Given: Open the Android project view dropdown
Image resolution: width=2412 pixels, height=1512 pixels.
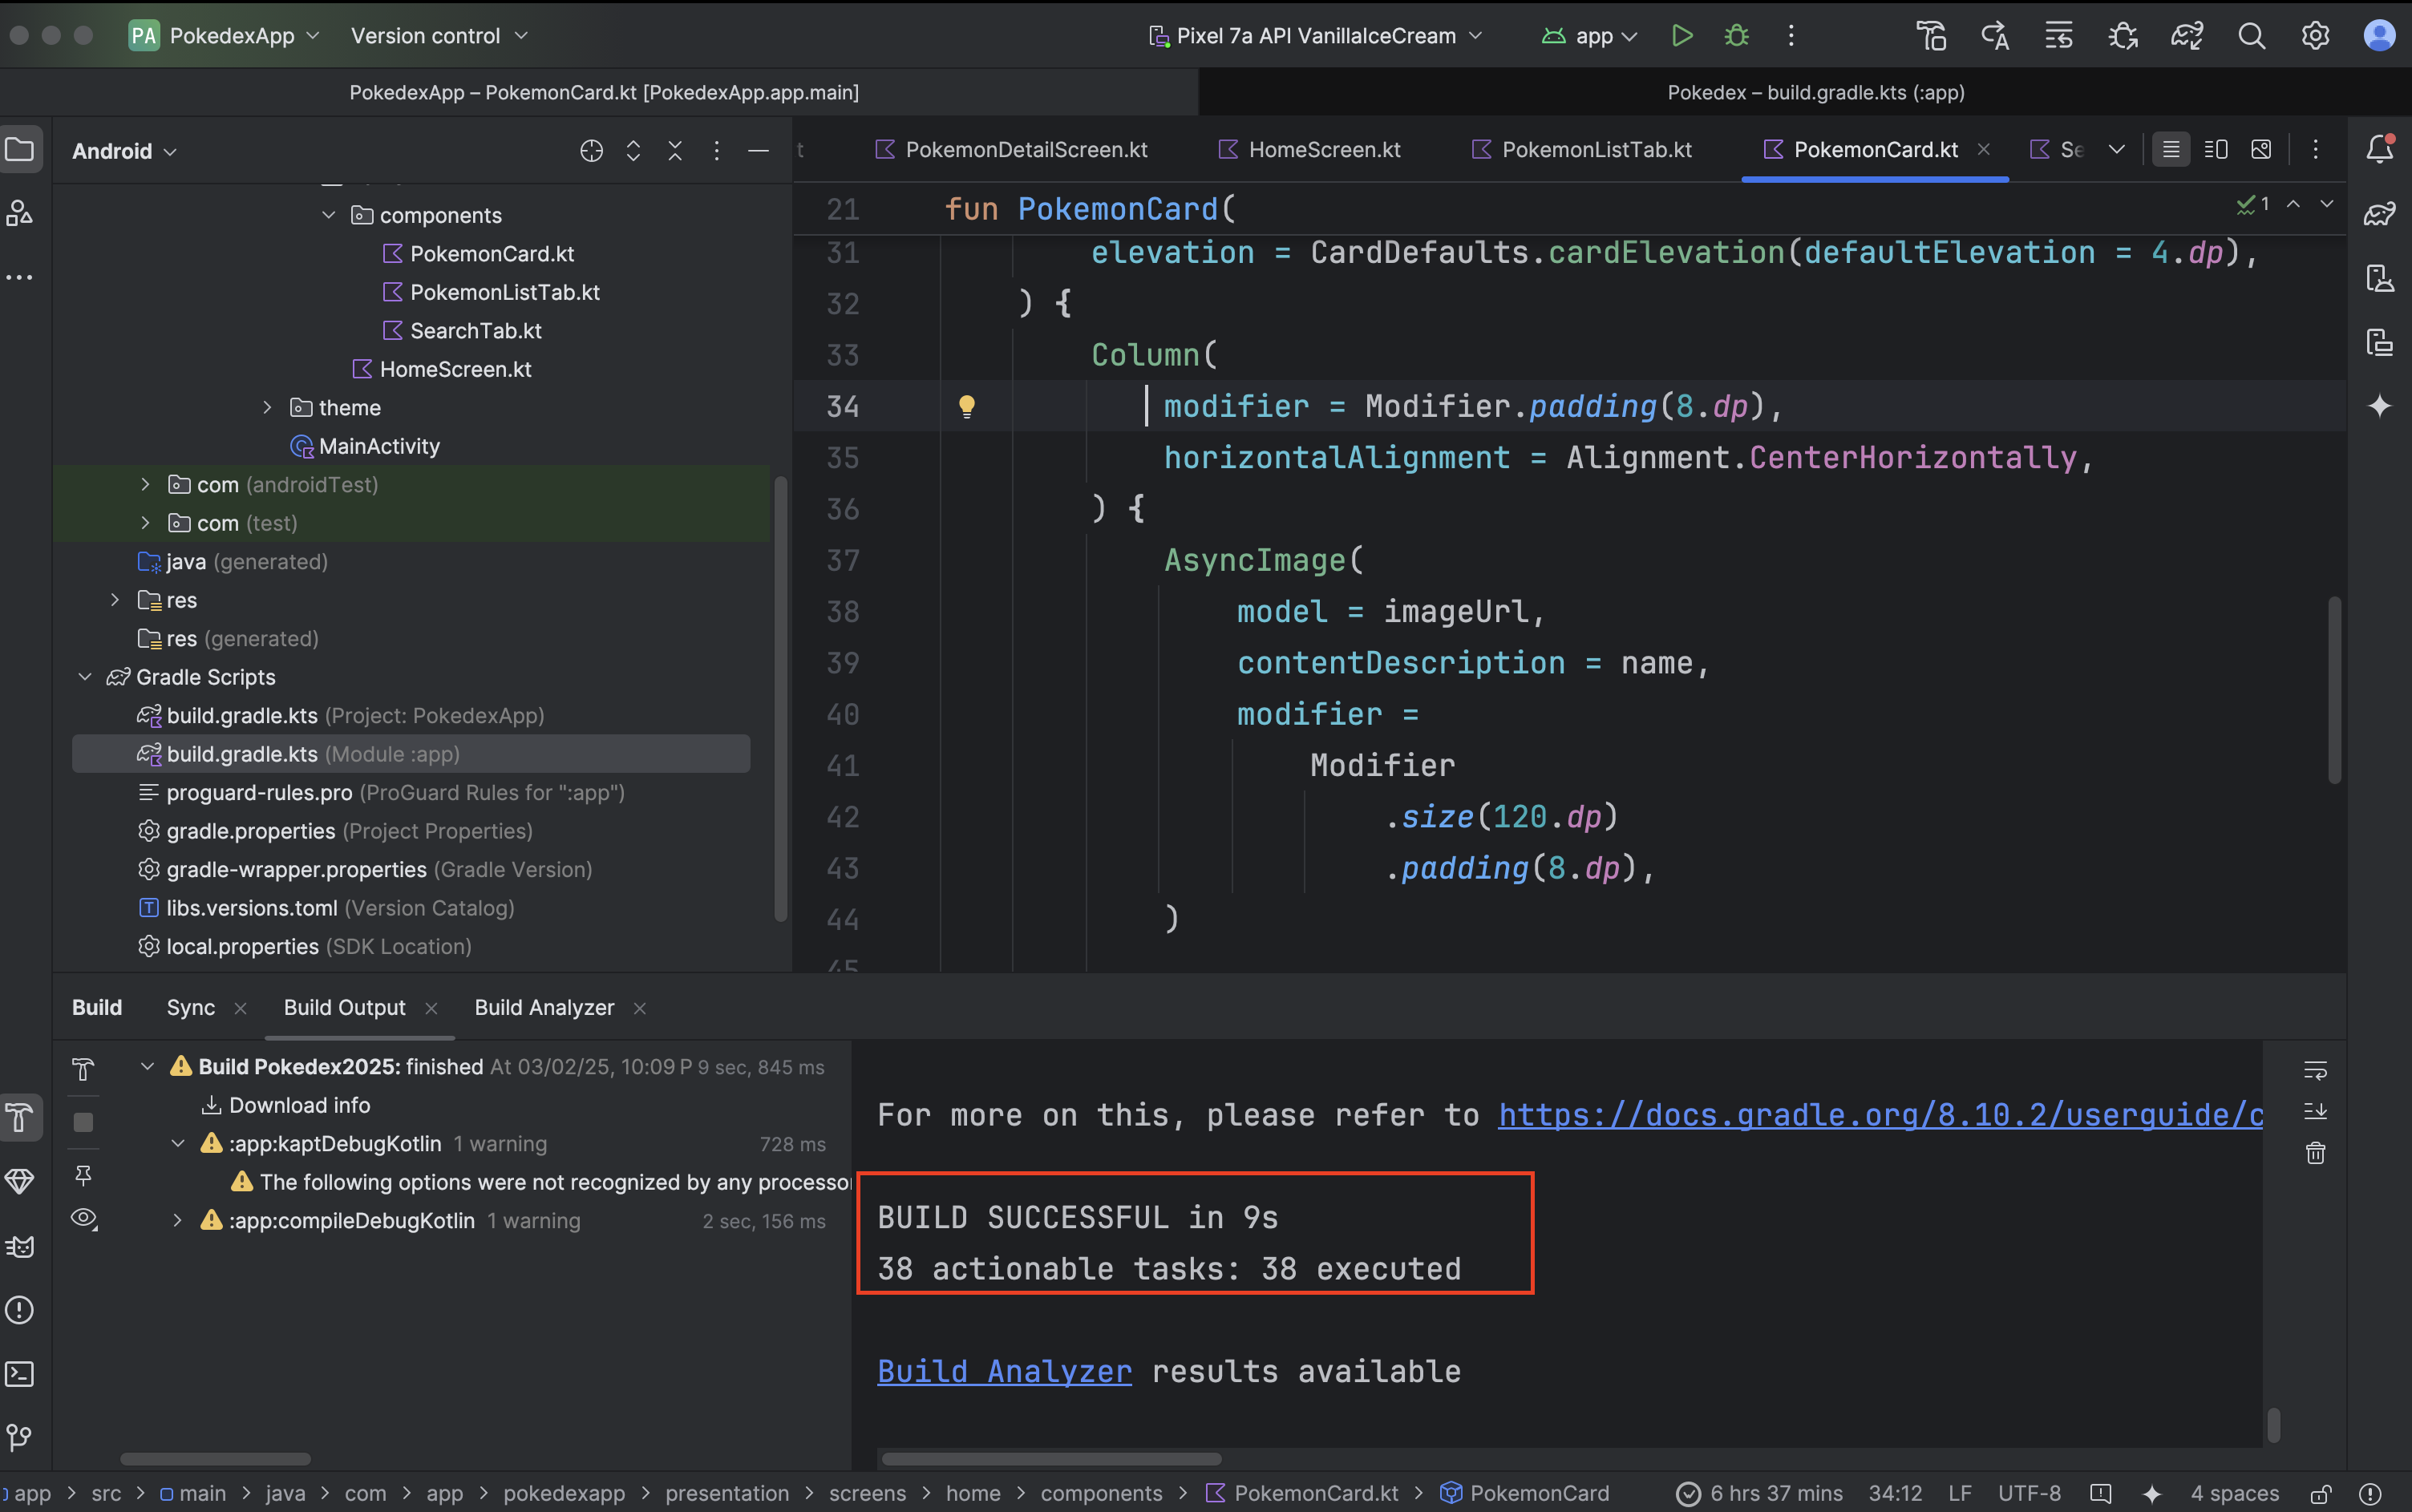Looking at the screenshot, I should click(x=124, y=151).
